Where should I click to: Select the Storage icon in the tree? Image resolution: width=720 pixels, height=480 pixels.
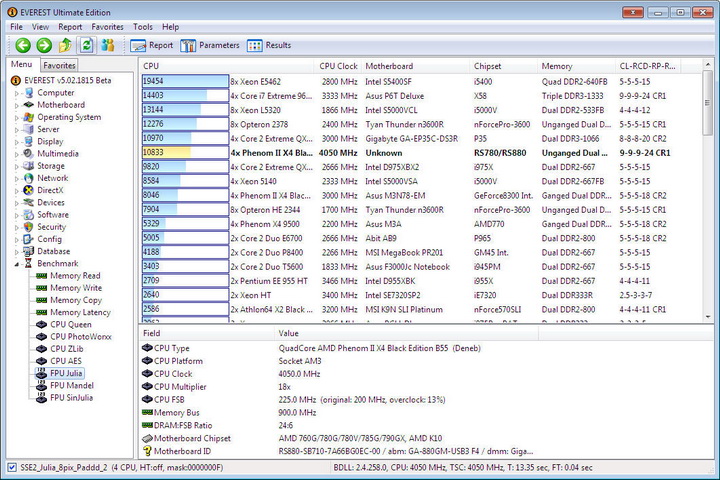[29, 166]
